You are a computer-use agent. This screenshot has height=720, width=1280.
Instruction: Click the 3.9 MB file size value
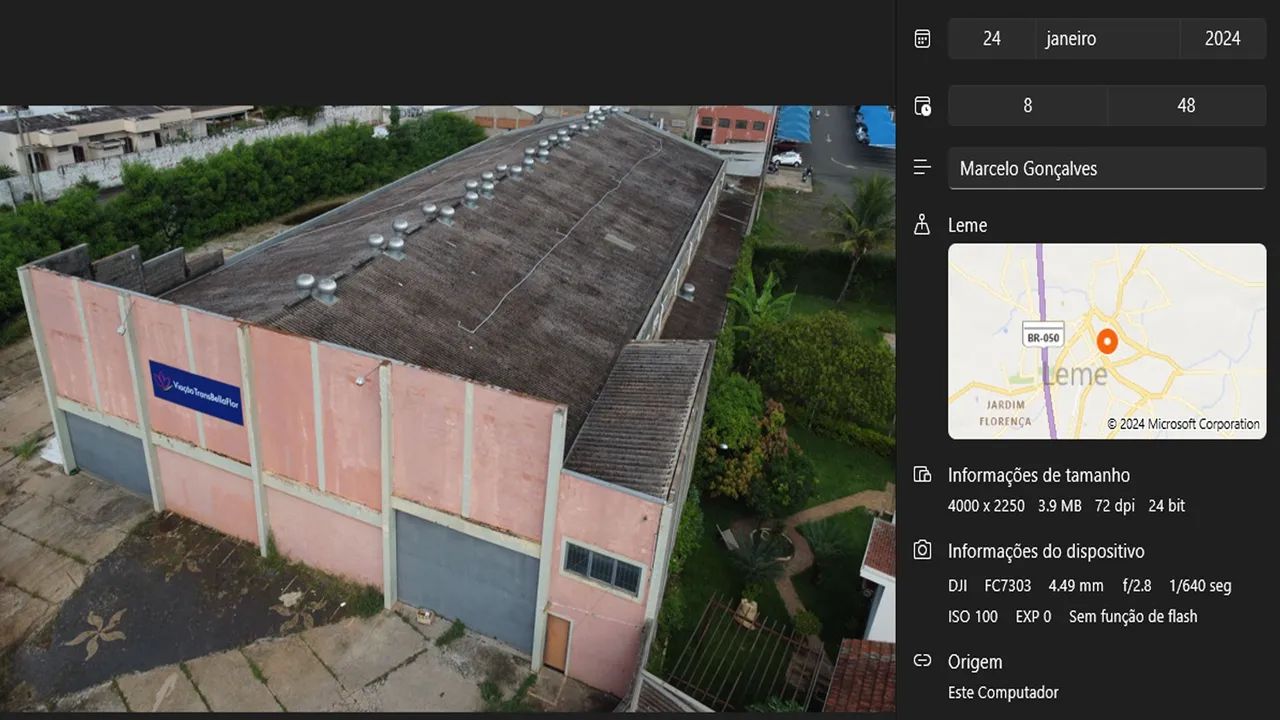pyautogui.click(x=1059, y=506)
